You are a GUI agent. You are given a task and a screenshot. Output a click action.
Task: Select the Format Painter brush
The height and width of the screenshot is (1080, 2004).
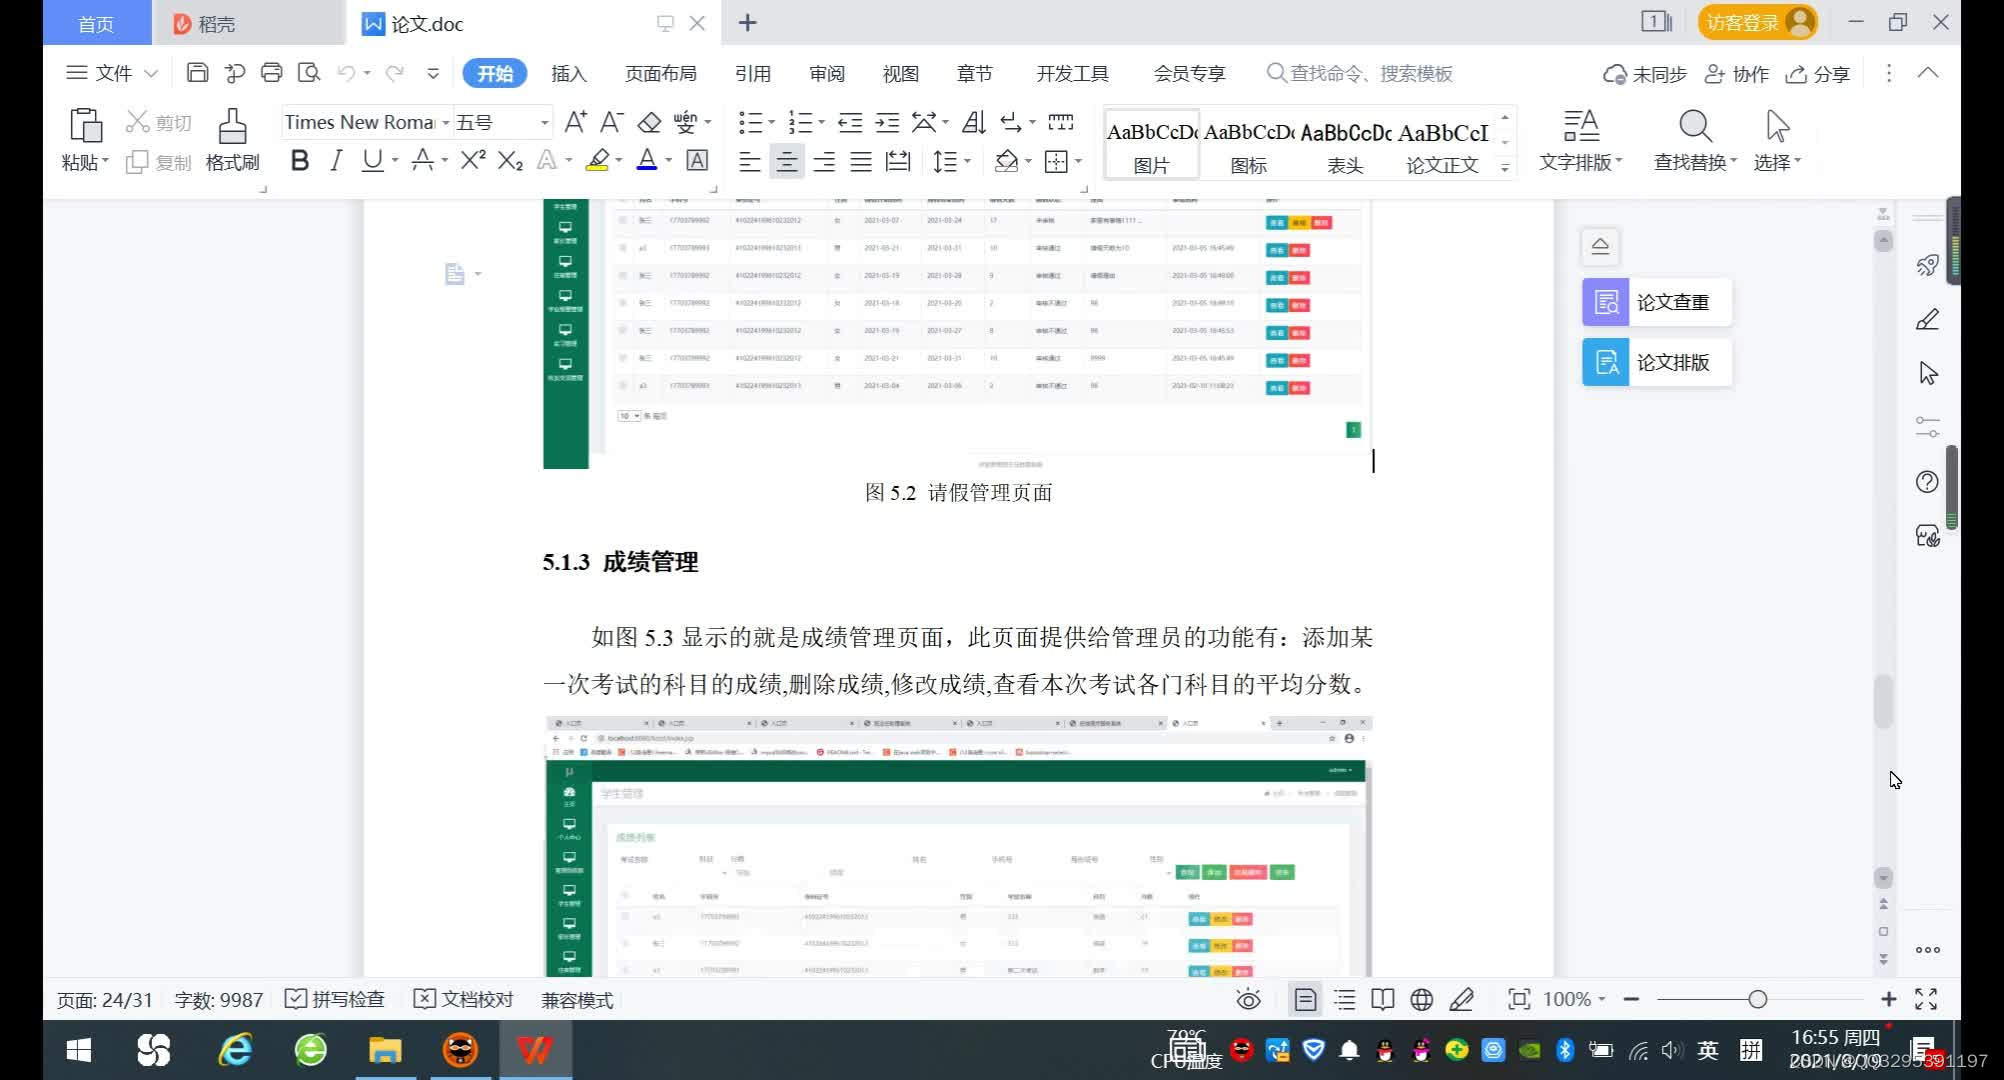232,127
